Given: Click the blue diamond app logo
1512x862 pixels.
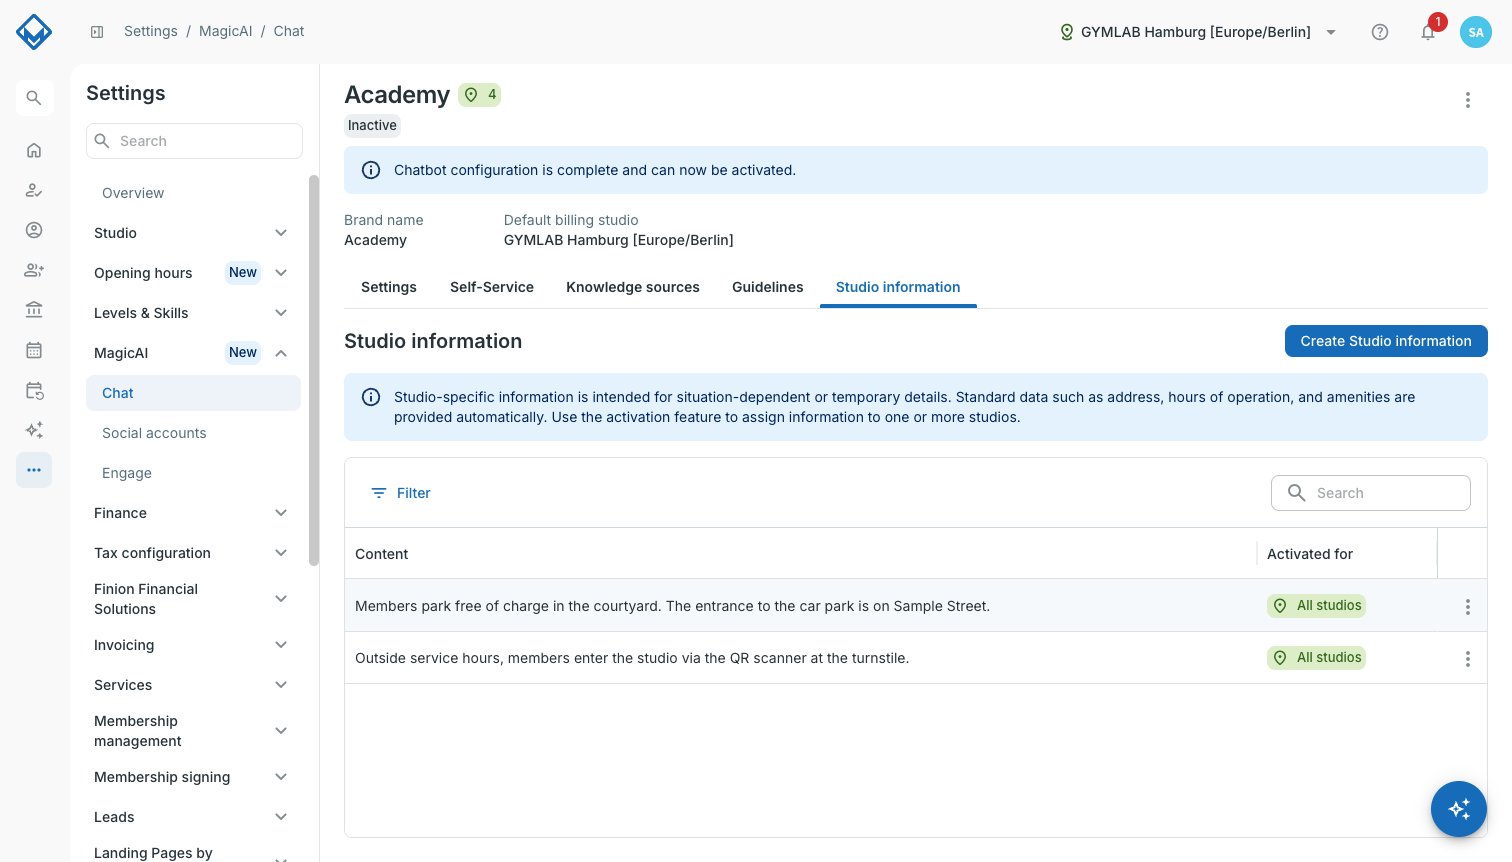Looking at the screenshot, I should coord(34,32).
